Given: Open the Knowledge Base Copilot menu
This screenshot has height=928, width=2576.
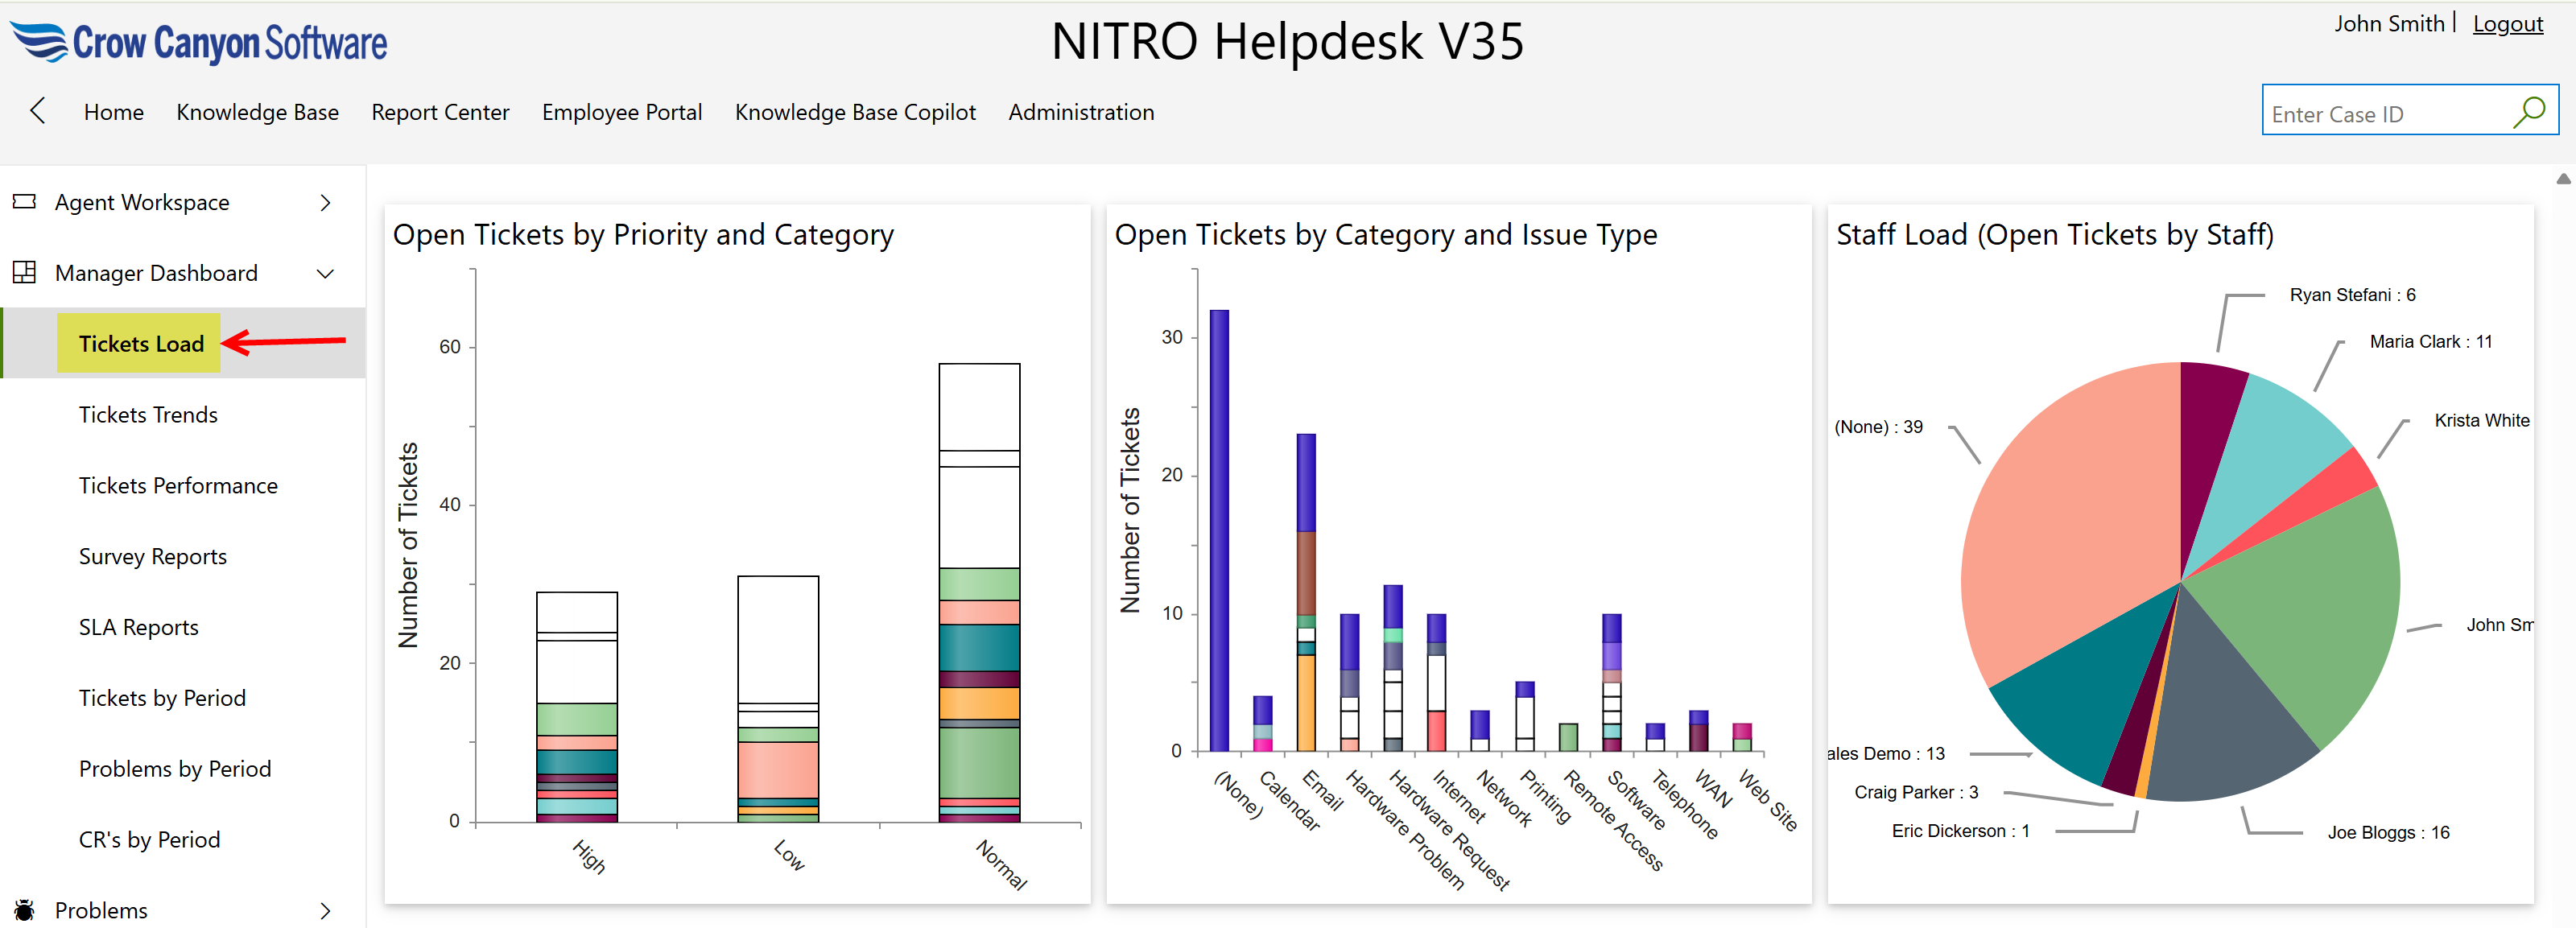Looking at the screenshot, I should click(x=854, y=112).
